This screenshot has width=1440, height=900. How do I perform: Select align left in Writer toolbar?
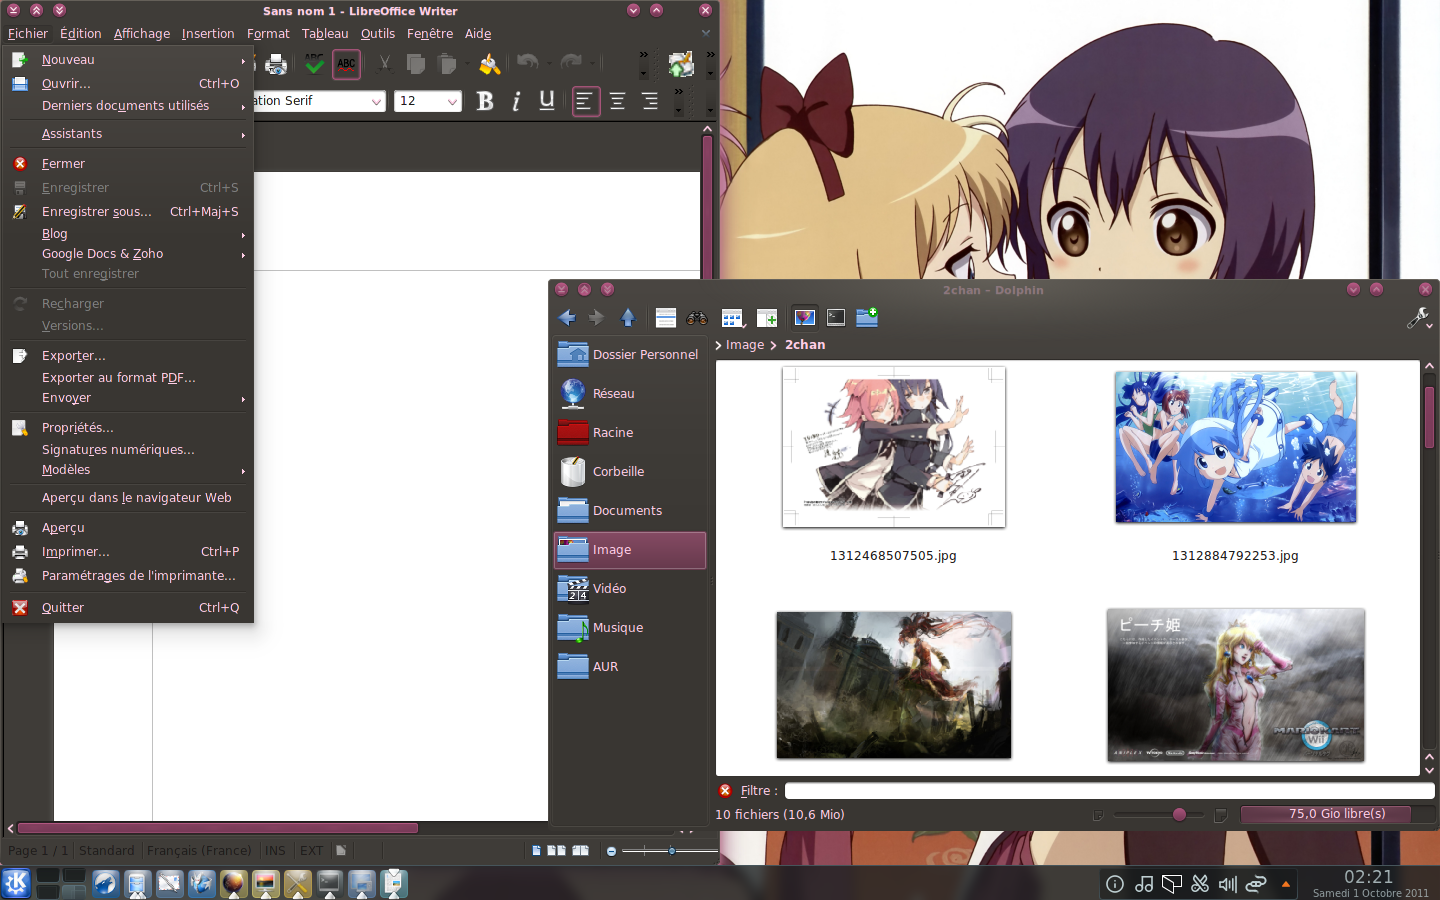coord(586,101)
